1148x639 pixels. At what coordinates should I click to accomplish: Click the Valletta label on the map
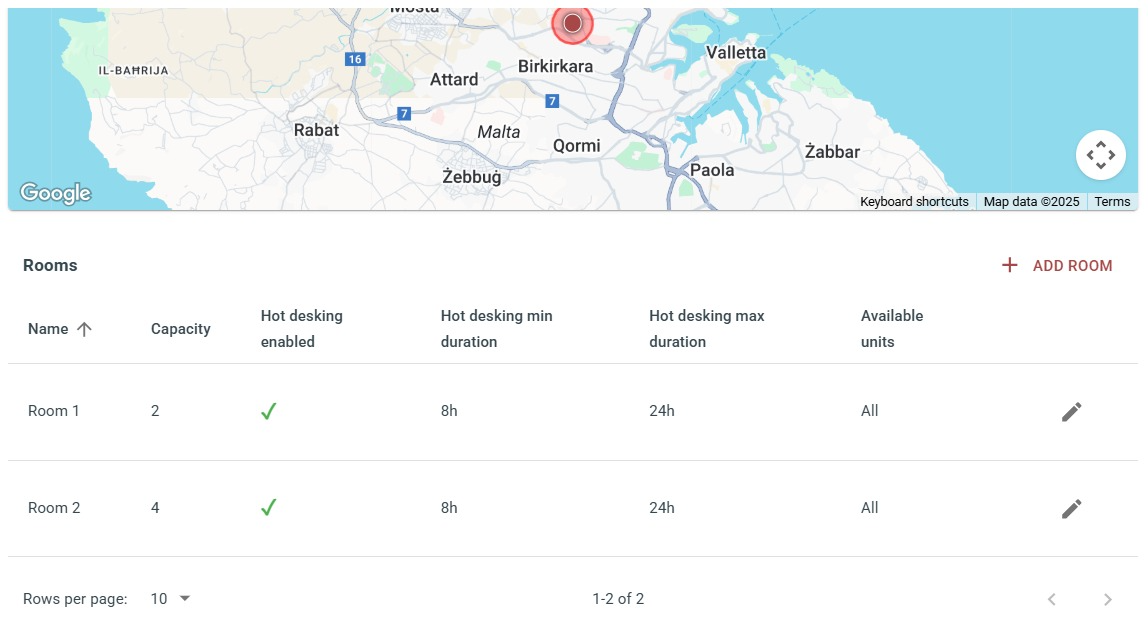tap(736, 53)
